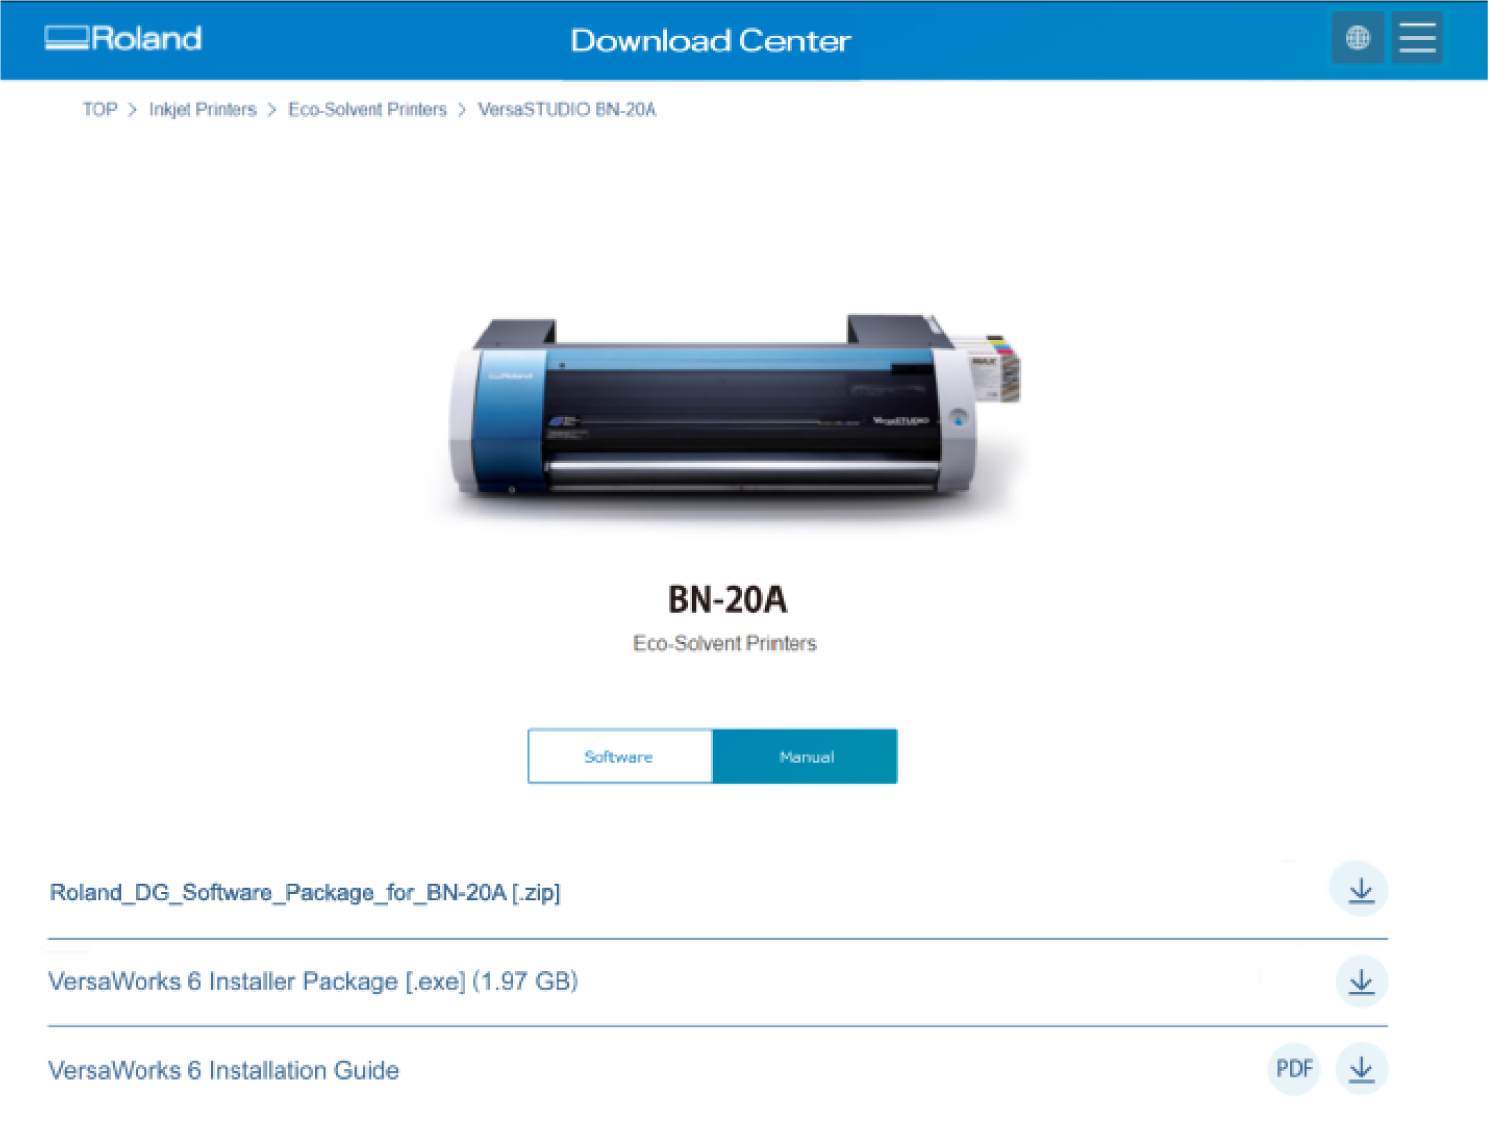
Task: Download Roland_DG_Software_Package_for_BN-20A zip via arrow icon
Action: point(1360,889)
